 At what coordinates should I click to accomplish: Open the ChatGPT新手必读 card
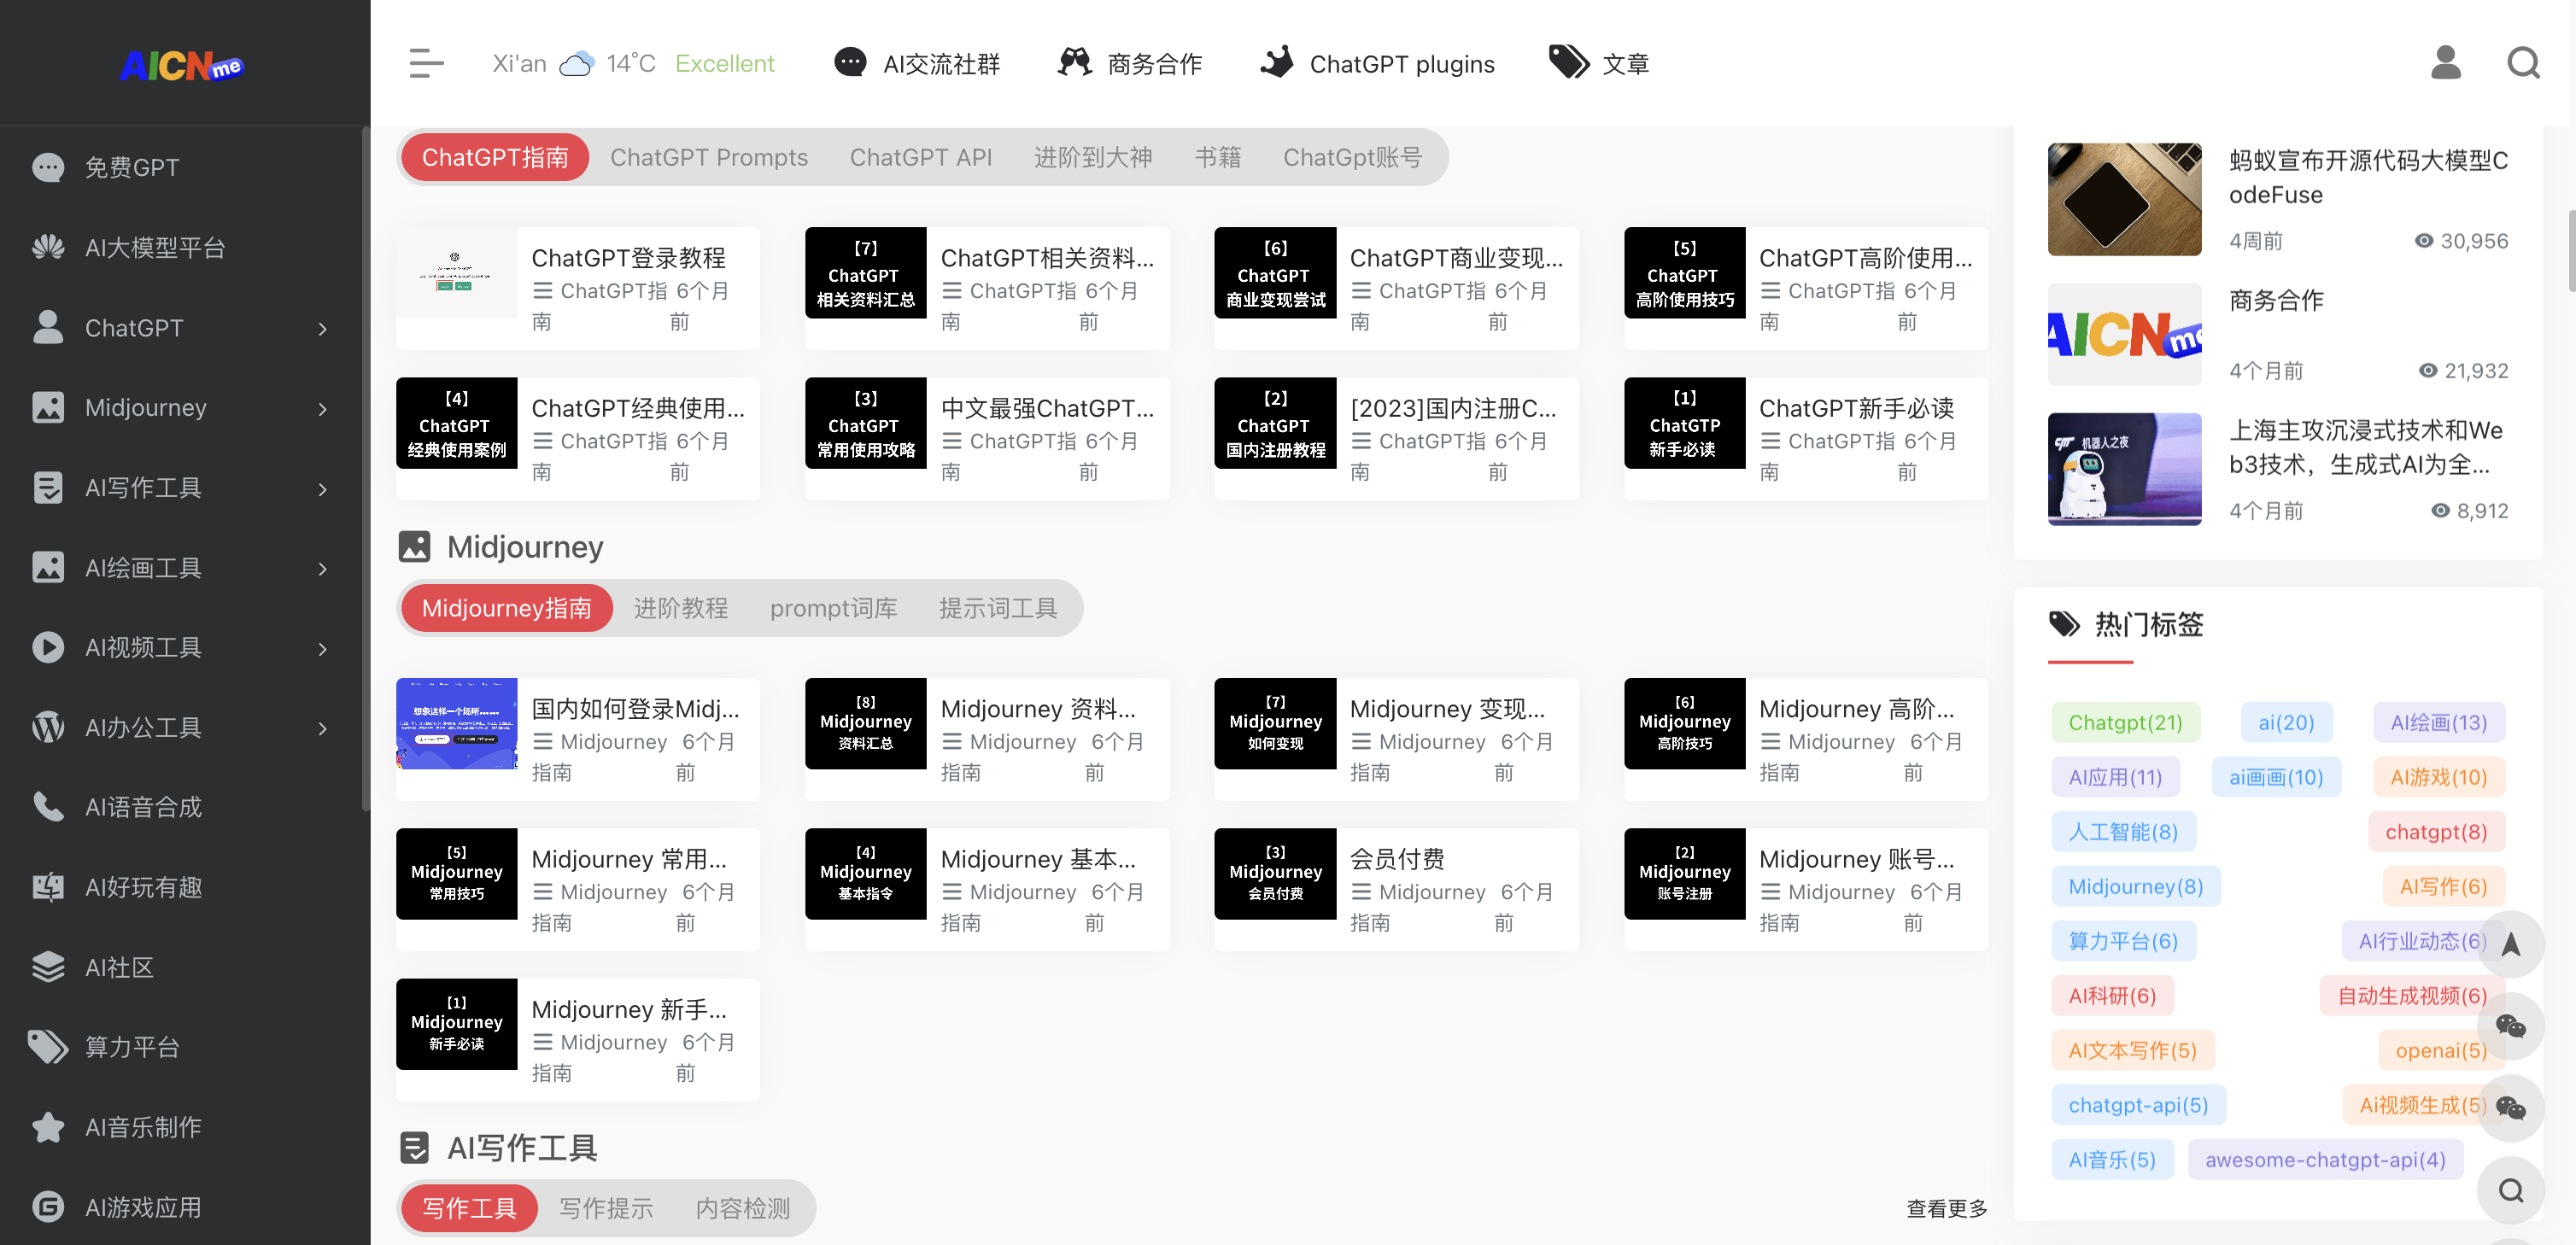(1805, 438)
